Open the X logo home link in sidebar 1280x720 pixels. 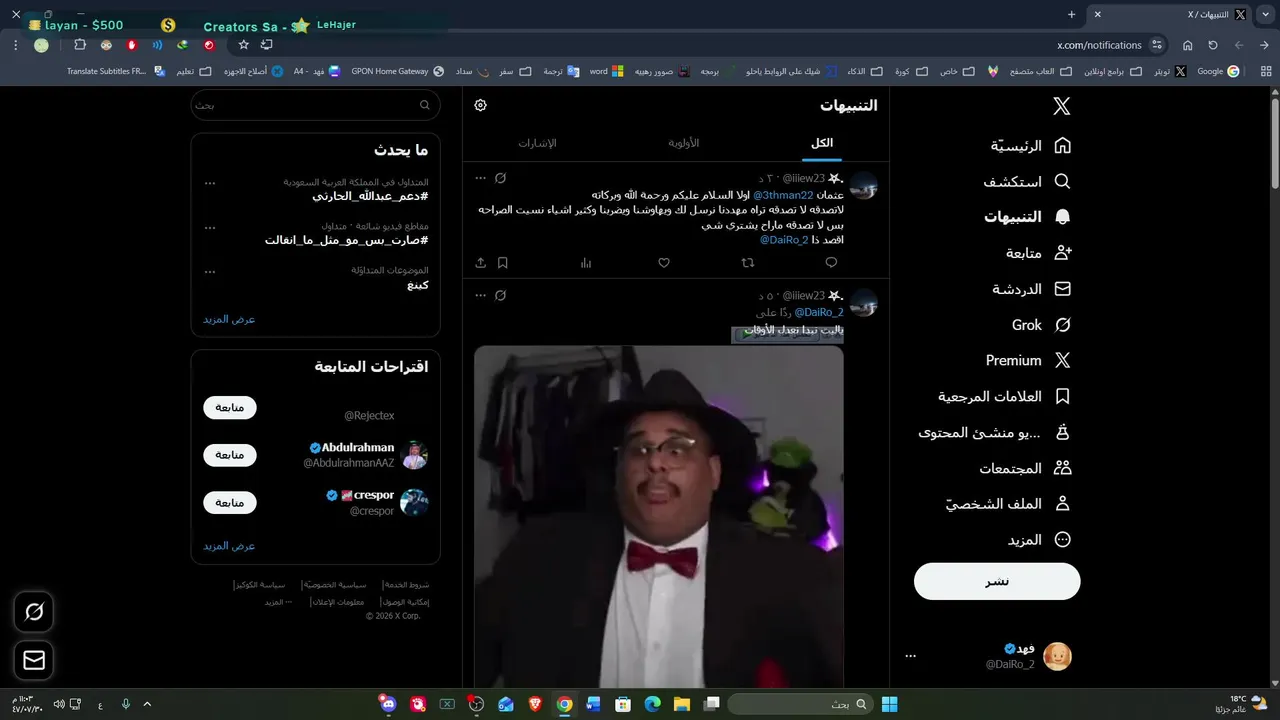(x=1062, y=106)
